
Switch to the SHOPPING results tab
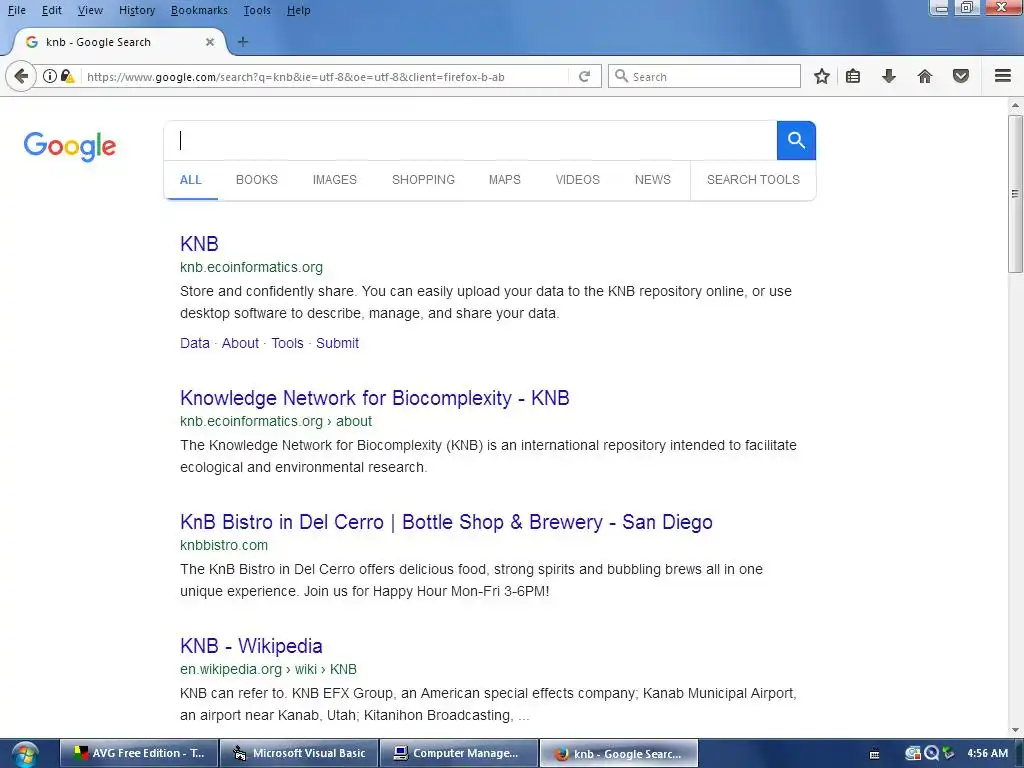point(423,180)
